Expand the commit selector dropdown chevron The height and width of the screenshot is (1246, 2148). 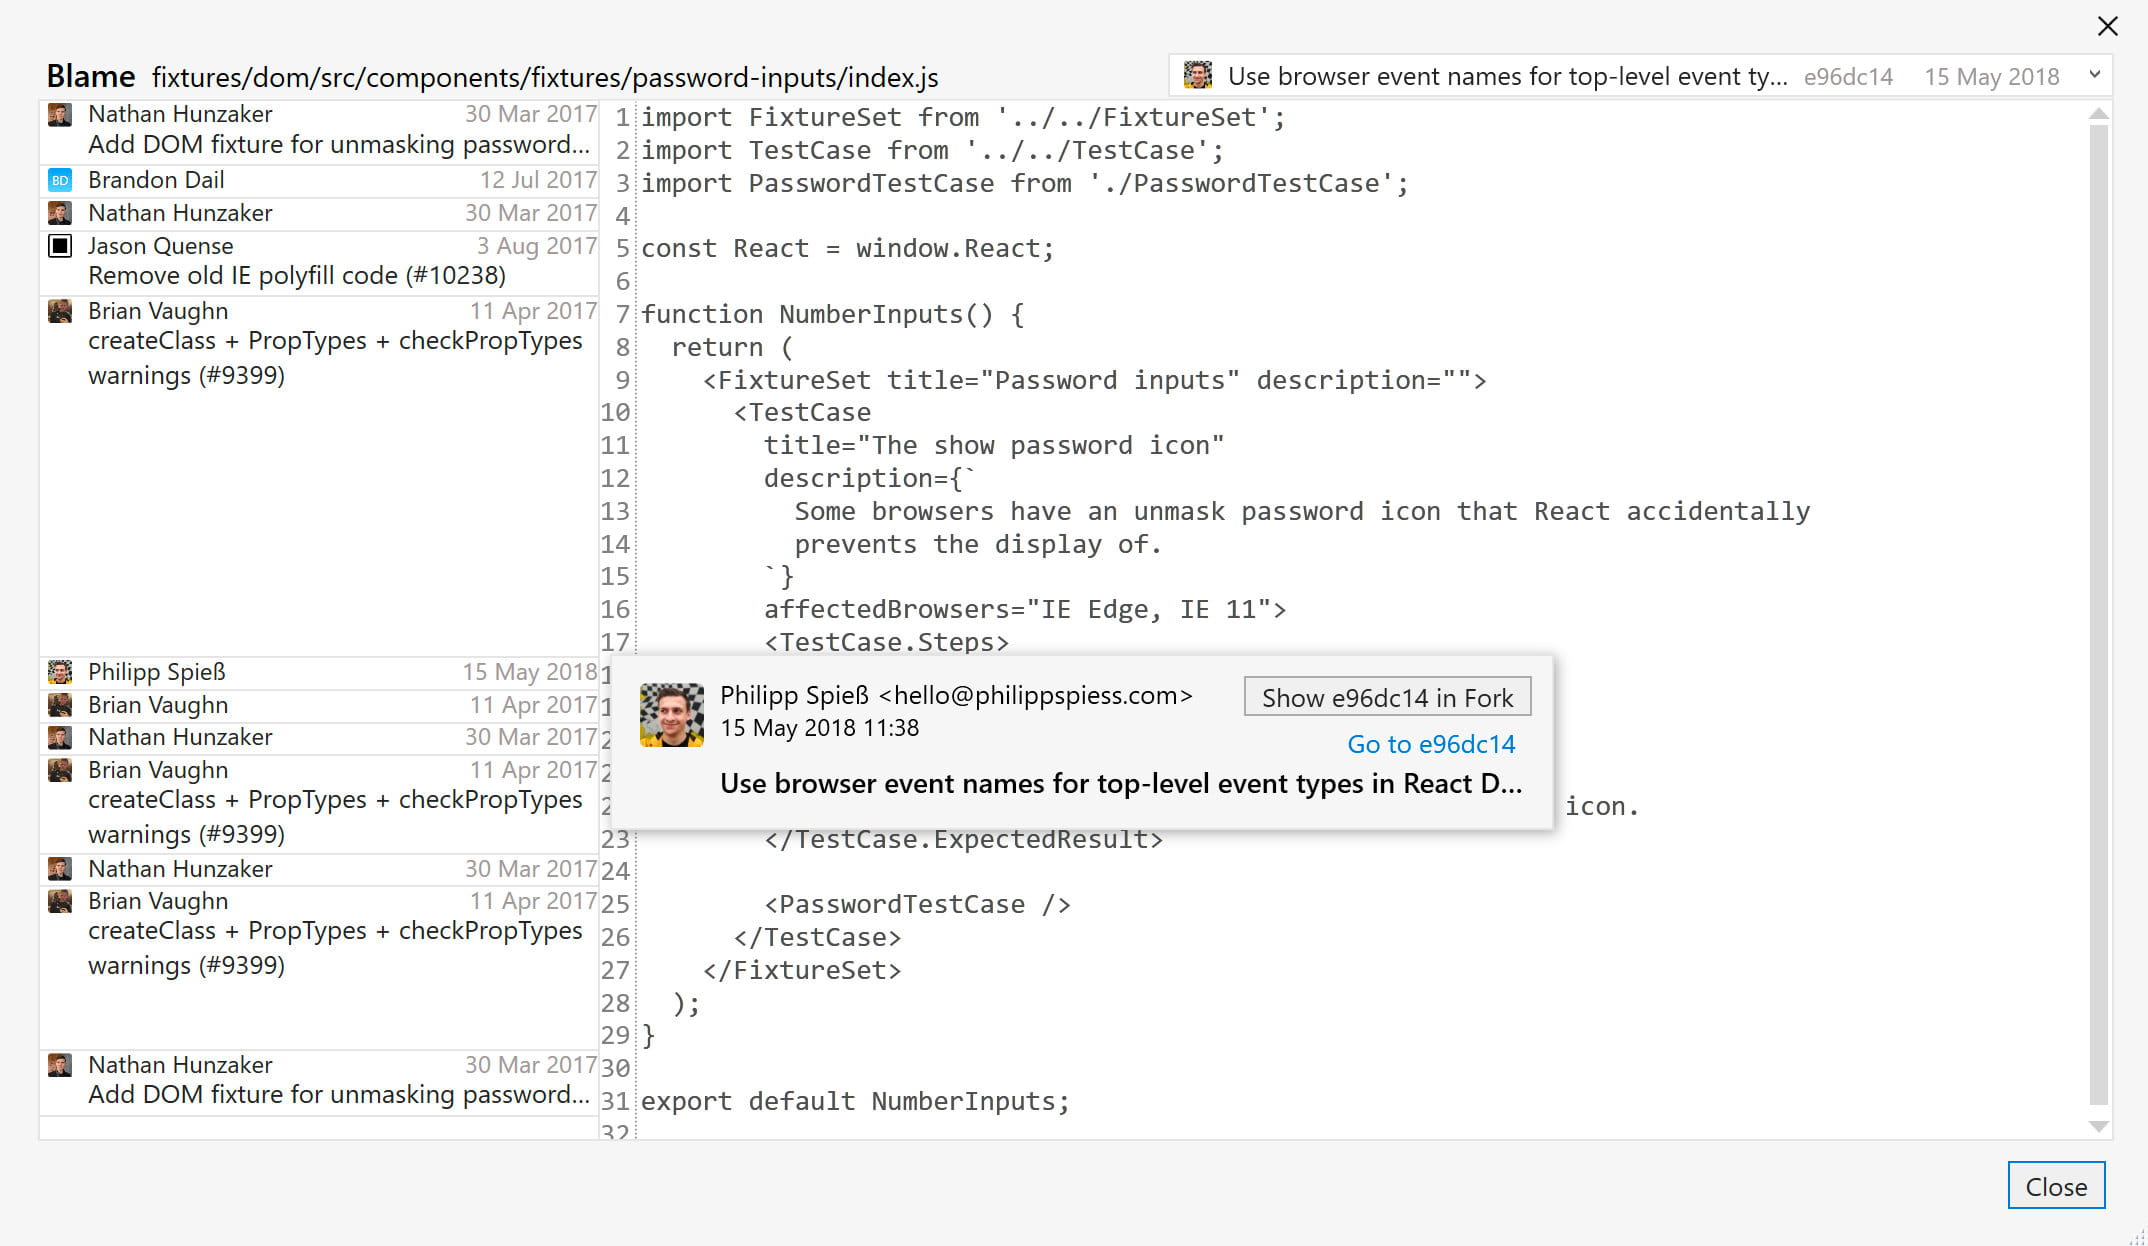click(2094, 75)
